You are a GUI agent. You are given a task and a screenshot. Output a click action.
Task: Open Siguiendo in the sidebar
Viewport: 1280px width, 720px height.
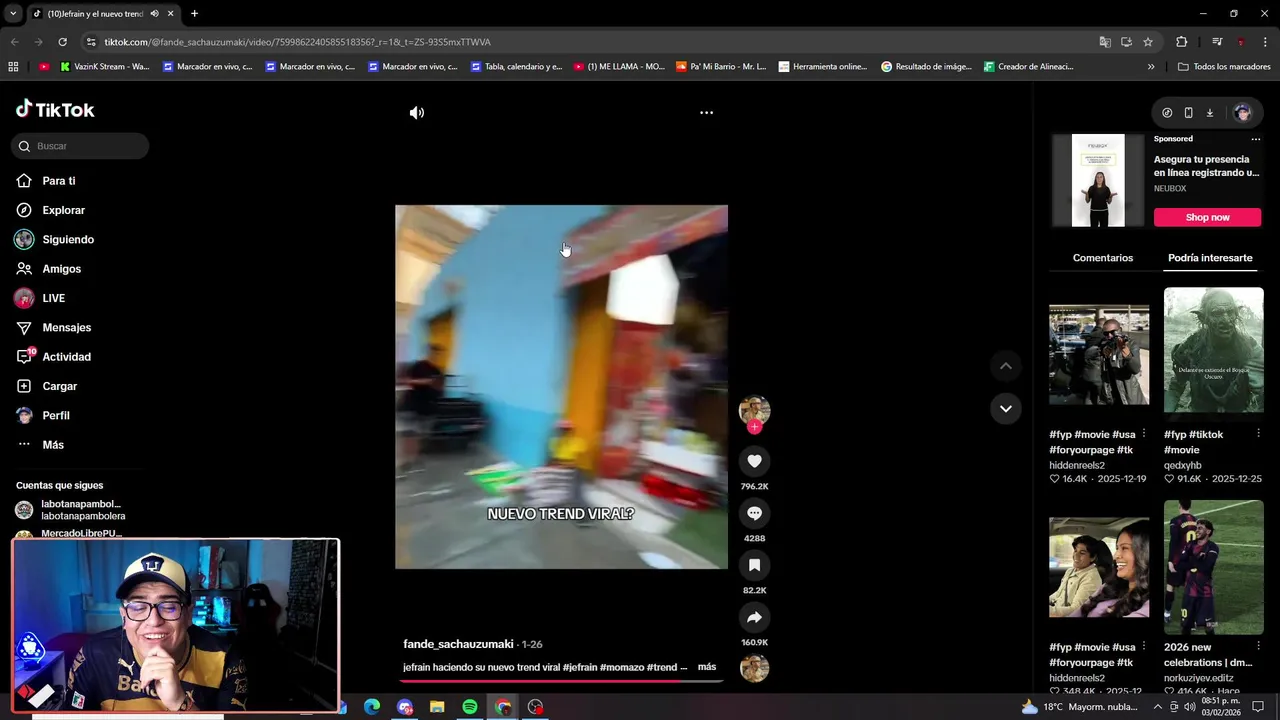coord(54,240)
